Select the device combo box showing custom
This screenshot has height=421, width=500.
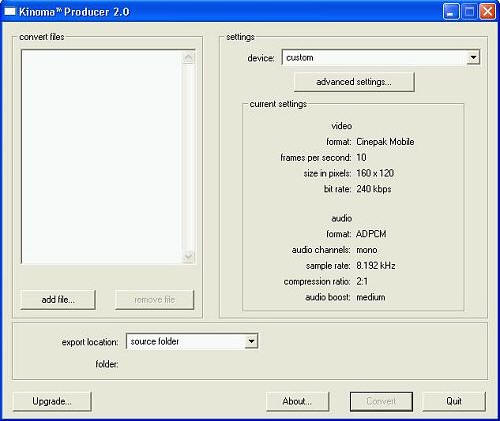tap(381, 57)
